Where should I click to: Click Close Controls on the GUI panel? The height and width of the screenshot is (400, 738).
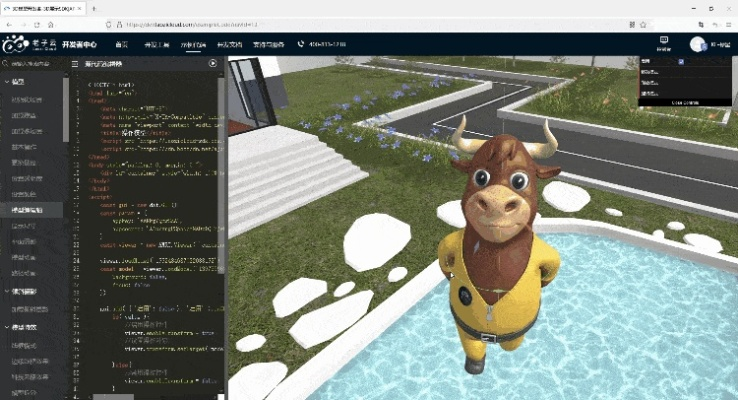click(685, 103)
